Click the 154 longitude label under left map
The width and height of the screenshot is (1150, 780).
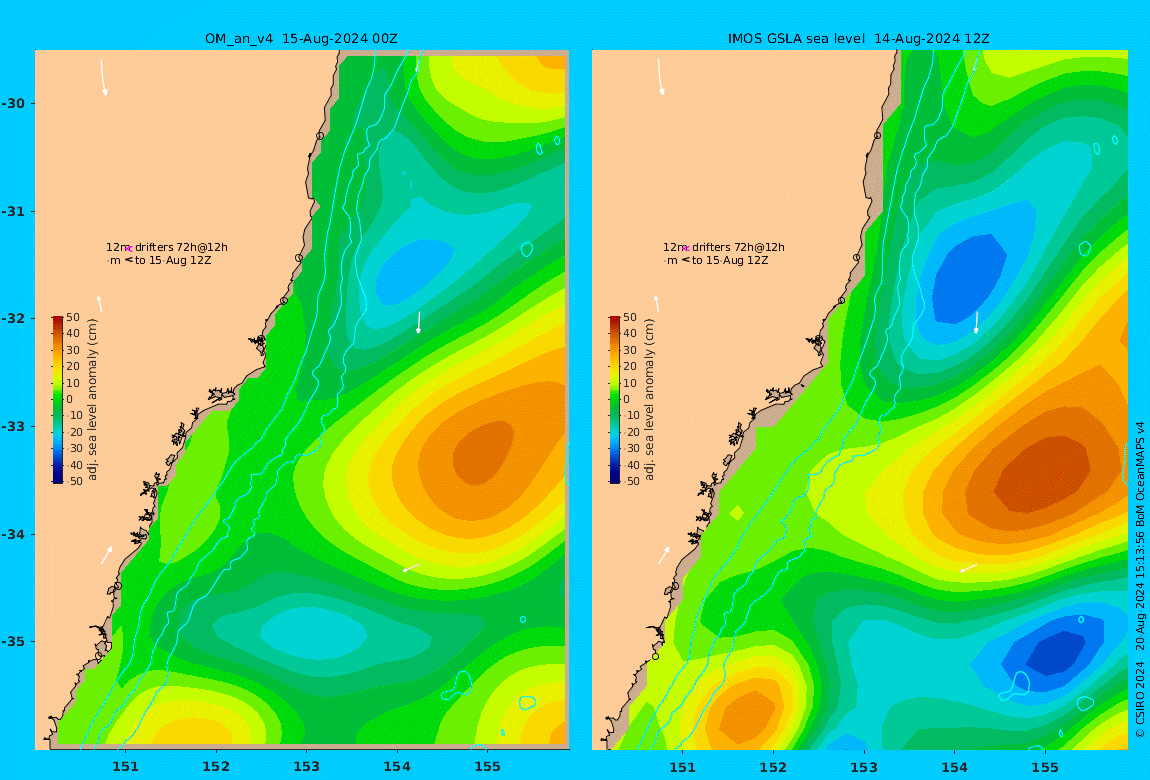pyautogui.click(x=397, y=767)
